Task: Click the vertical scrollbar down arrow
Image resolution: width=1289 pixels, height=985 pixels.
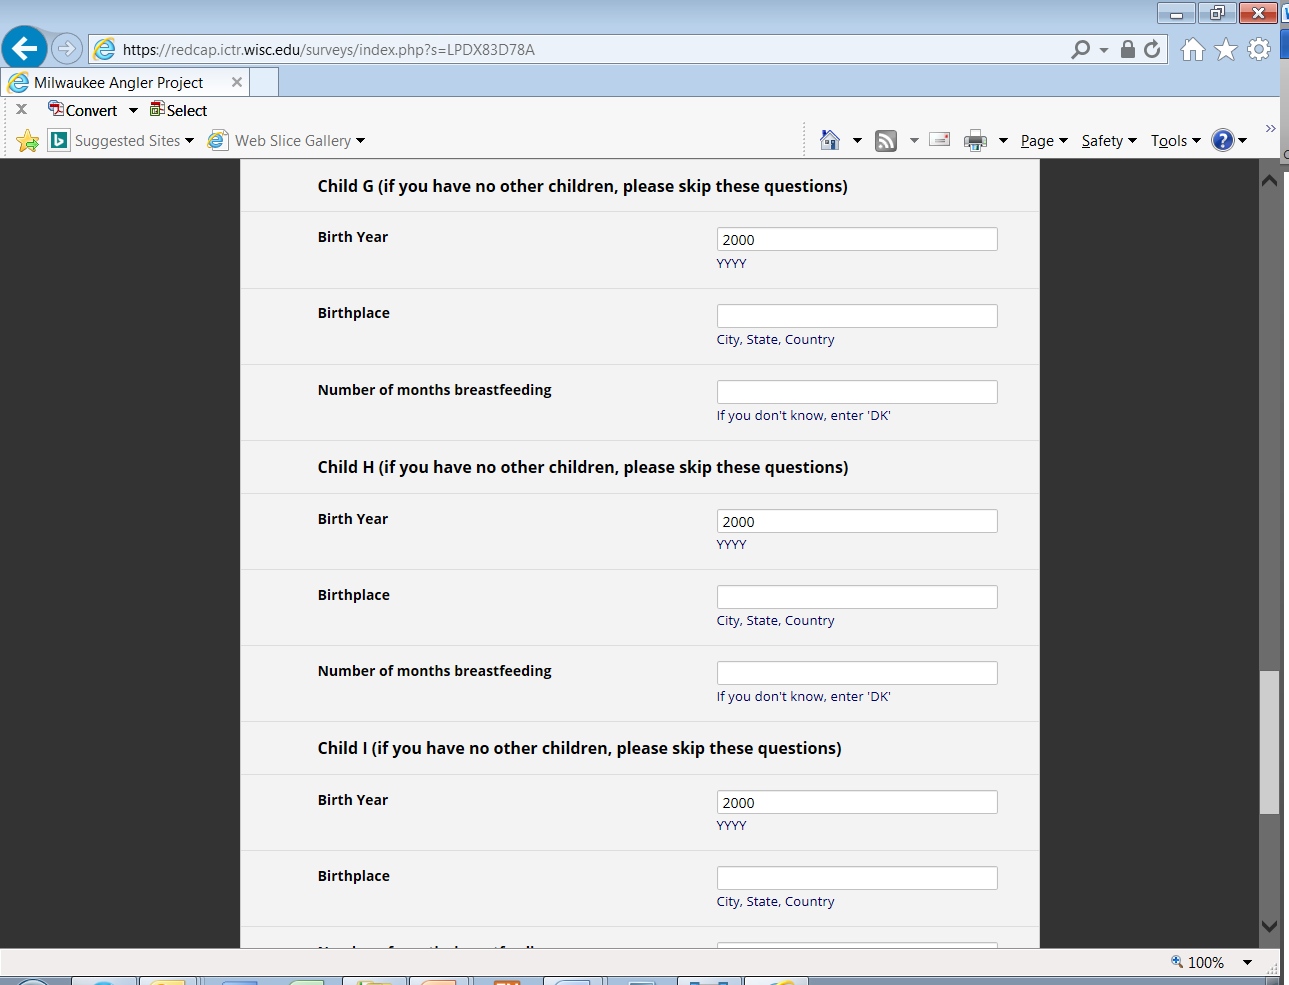Action: click(1269, 927)
